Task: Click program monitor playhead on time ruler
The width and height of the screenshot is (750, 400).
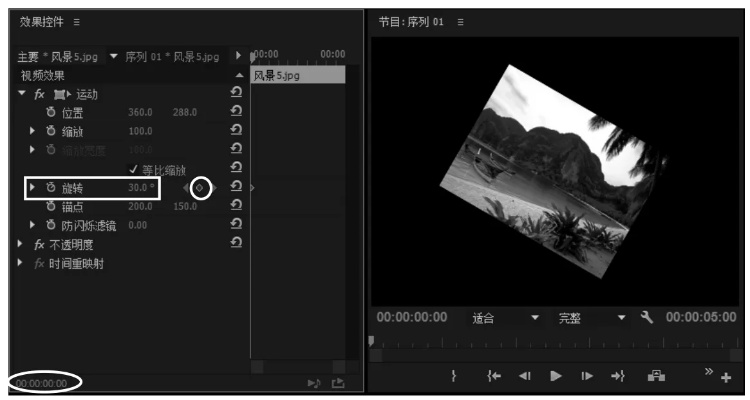Action: click(x=371, y=341)
